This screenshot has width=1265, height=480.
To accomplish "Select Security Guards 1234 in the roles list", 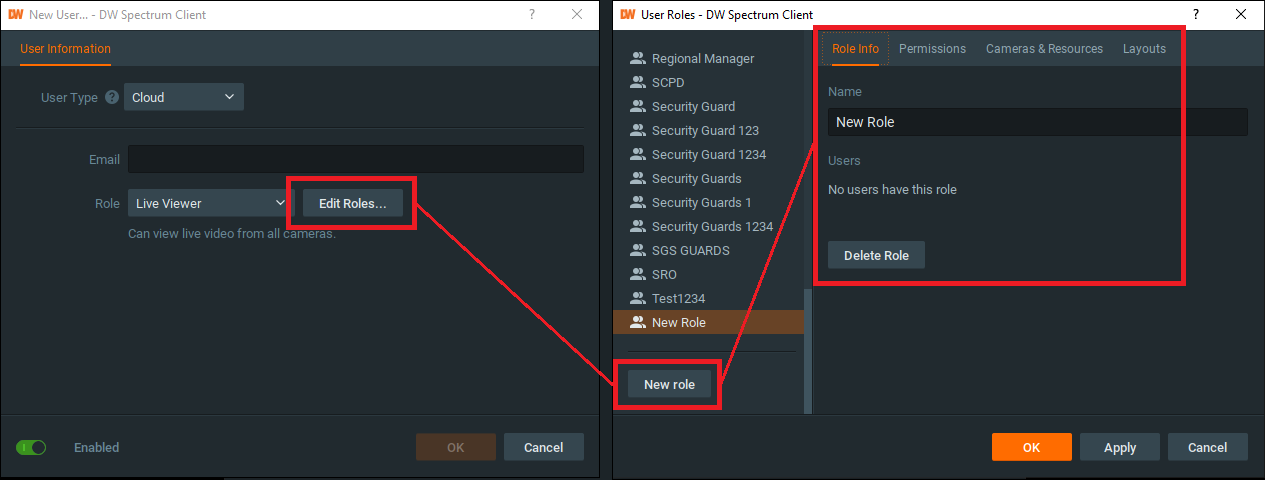I will [x=712, y=227].
